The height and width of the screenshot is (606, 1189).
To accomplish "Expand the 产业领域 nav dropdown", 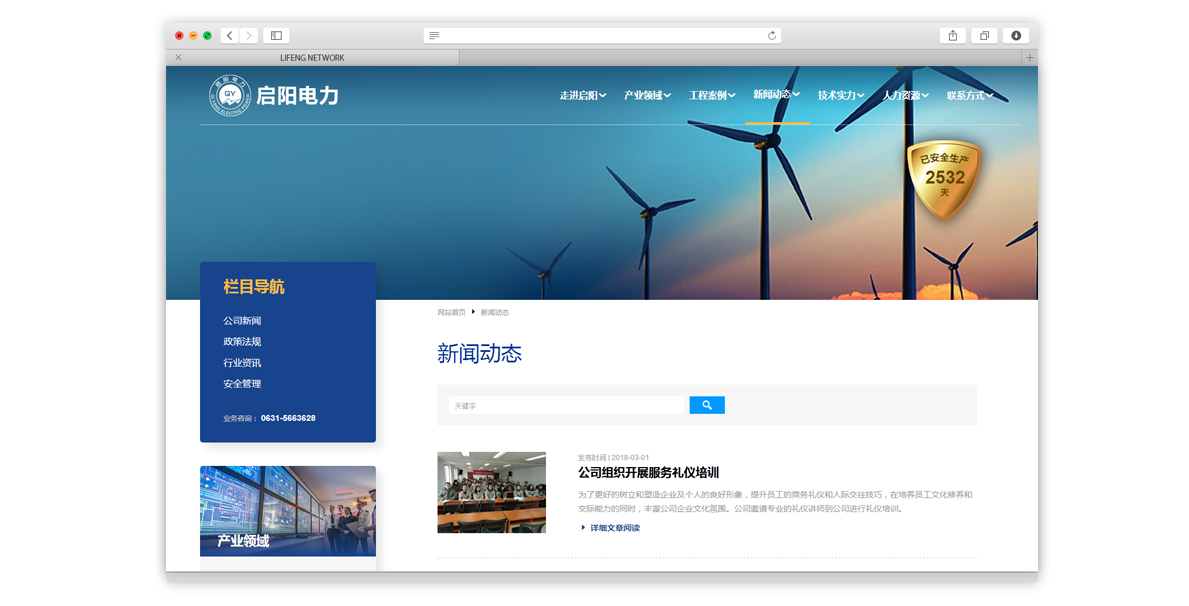I will 647,96.
